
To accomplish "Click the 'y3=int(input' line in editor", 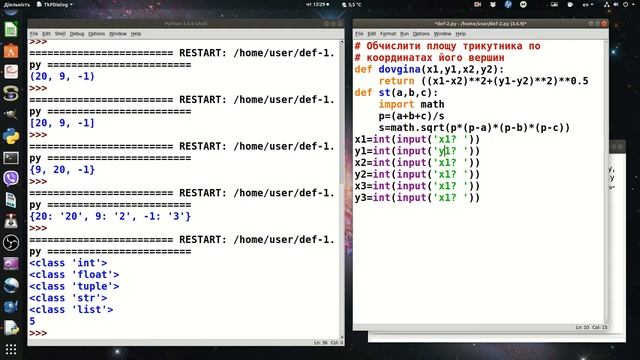I will 417,198.
